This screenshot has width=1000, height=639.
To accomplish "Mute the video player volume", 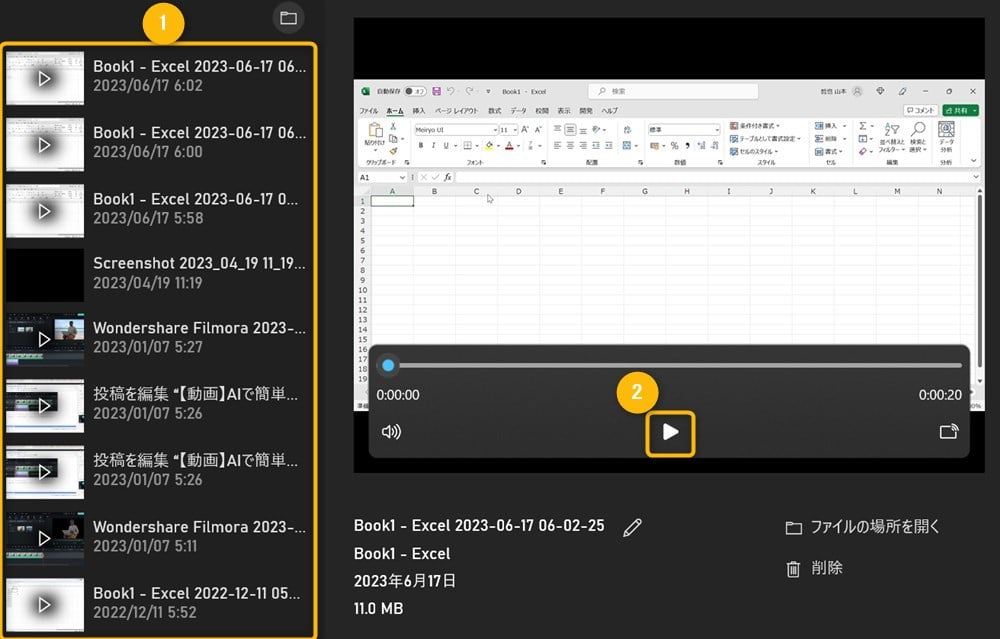I will 390,431.
